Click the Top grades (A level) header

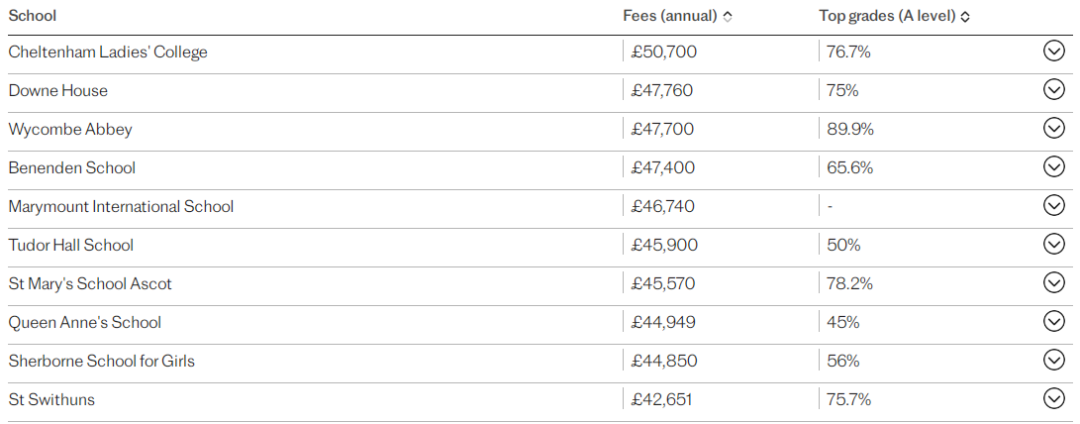coord(887,16)
